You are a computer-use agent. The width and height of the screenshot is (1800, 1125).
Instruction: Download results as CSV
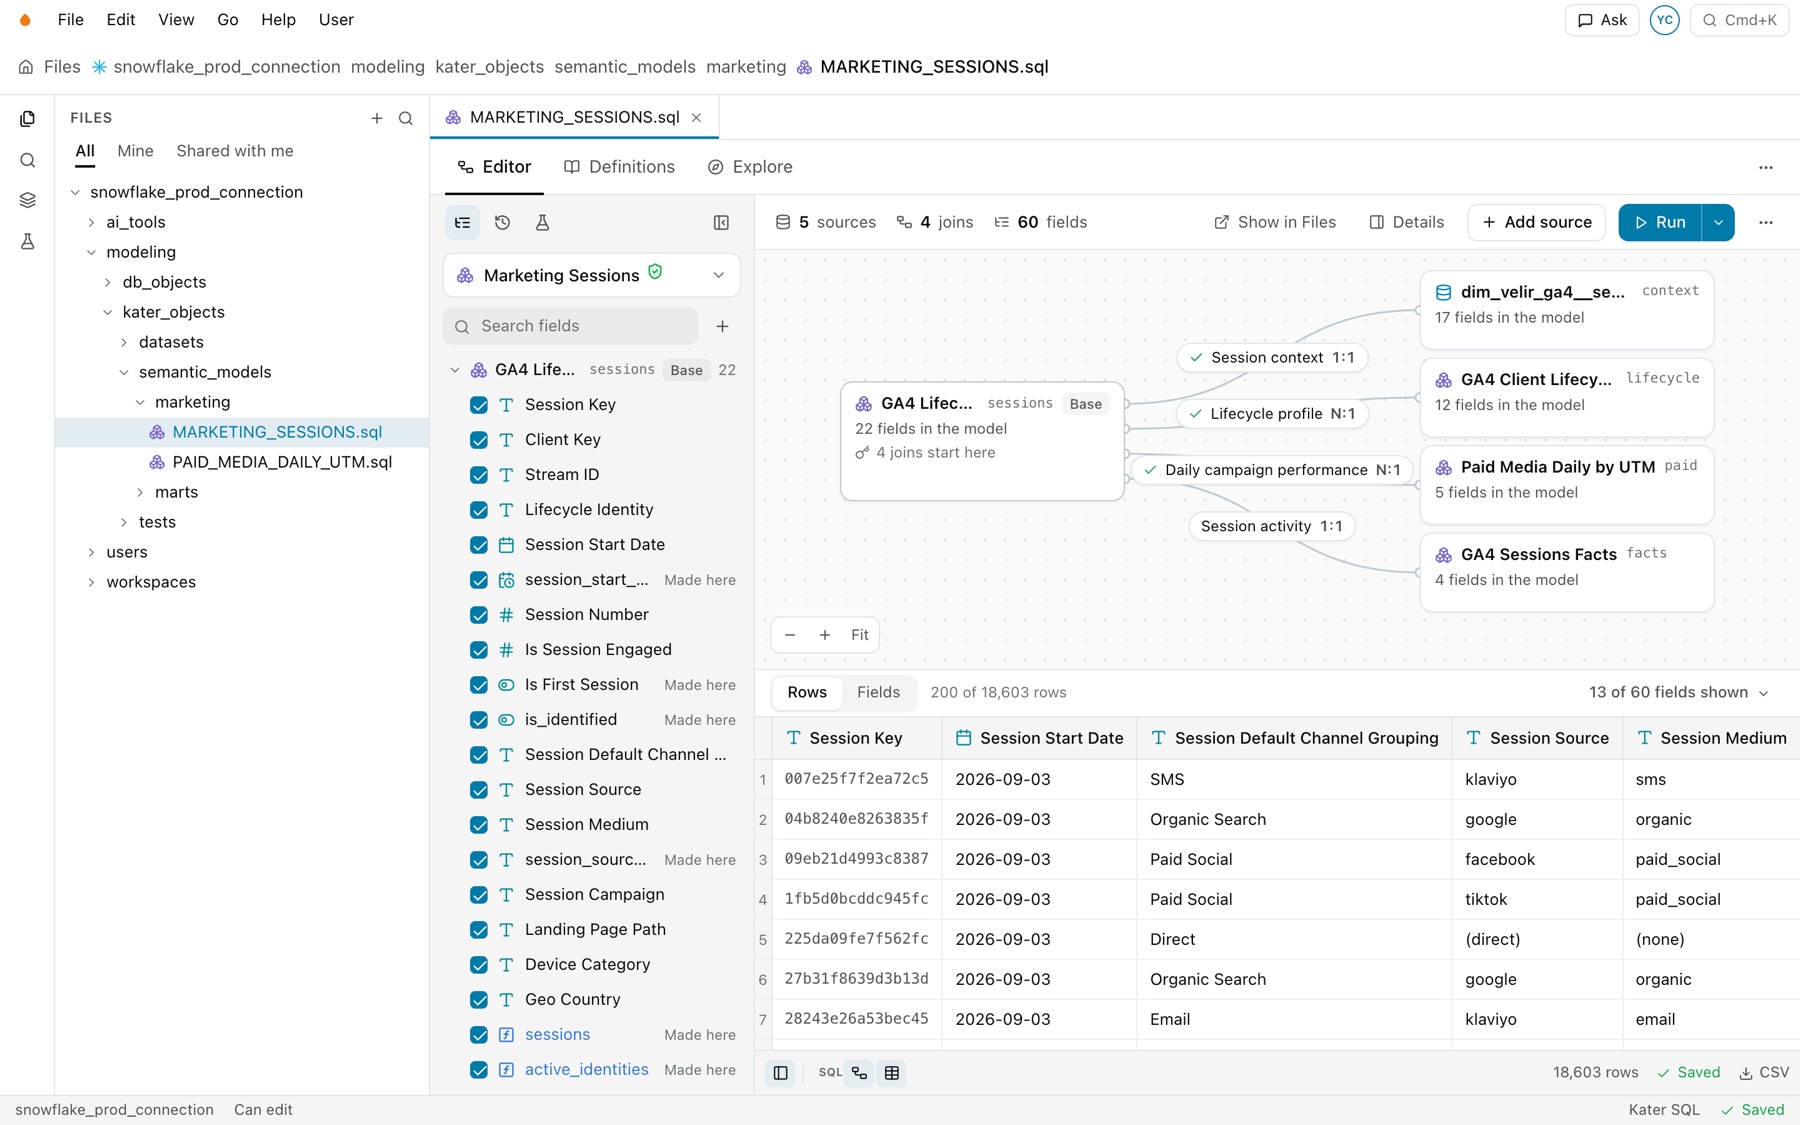click(x=1764, y=1073)
